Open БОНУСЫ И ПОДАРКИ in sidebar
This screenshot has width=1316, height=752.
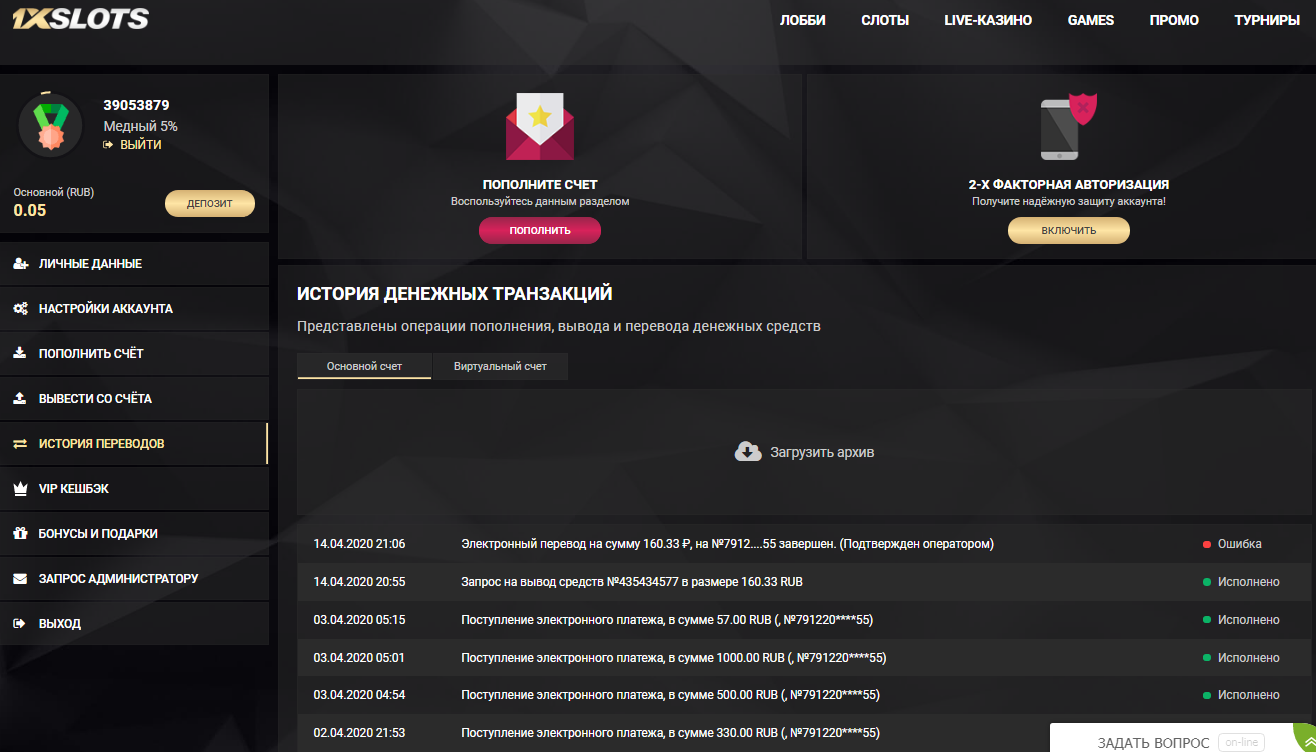tap(135, 534)
